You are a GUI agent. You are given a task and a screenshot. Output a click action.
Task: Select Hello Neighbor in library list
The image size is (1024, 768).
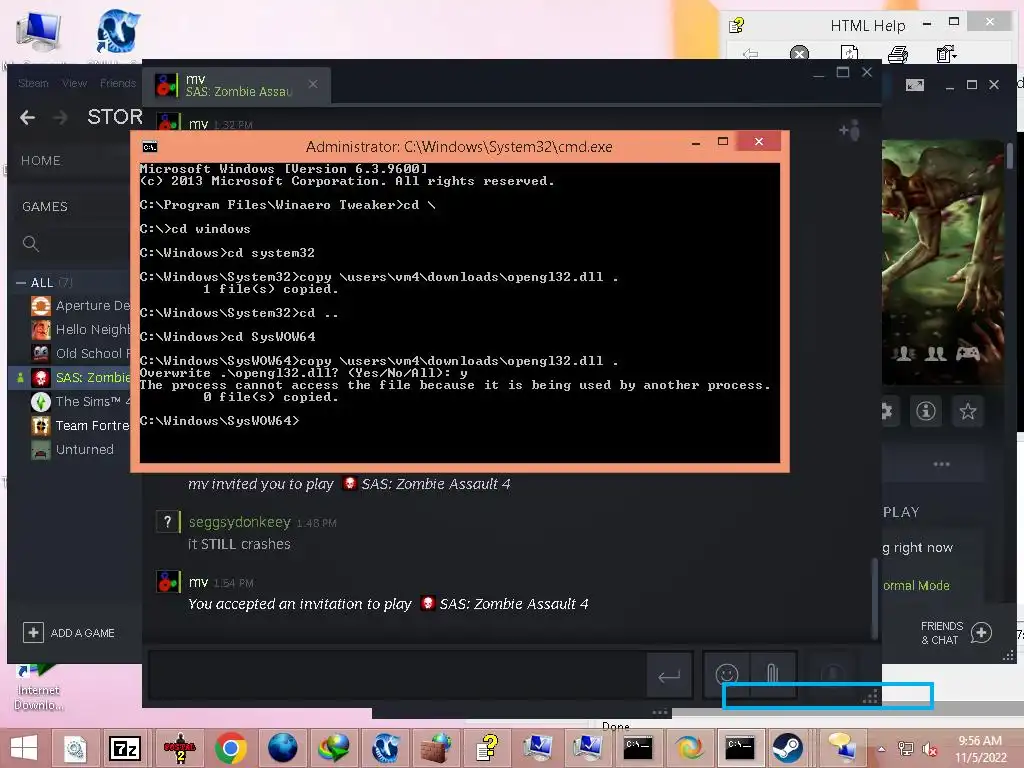click(80, 330)
